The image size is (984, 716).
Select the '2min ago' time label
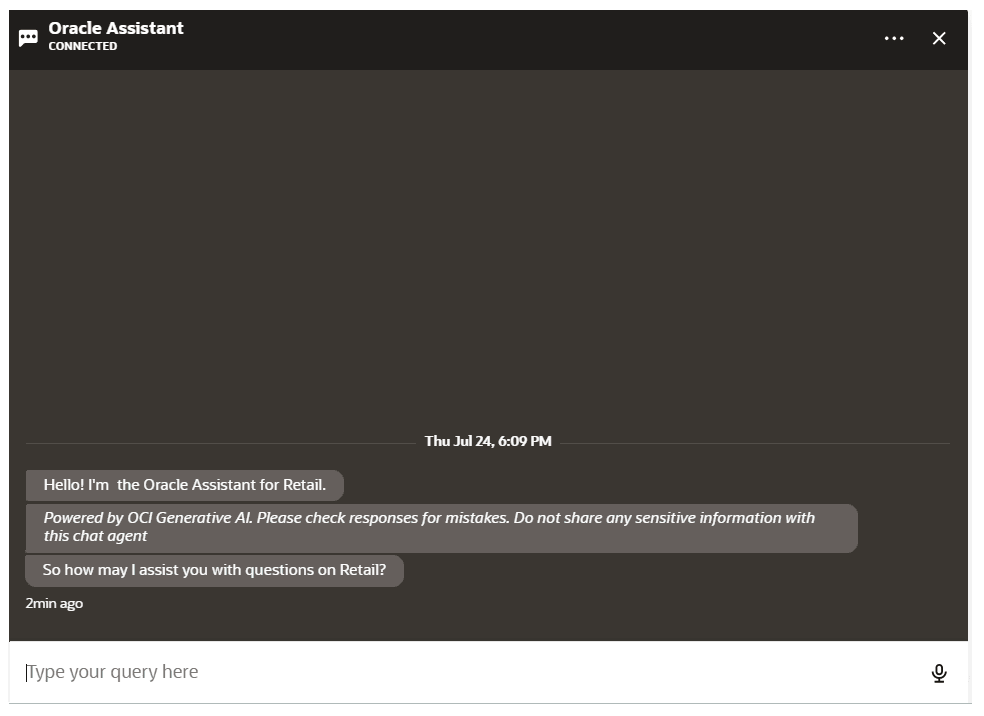pyautogui.click(x=54, y=603)
